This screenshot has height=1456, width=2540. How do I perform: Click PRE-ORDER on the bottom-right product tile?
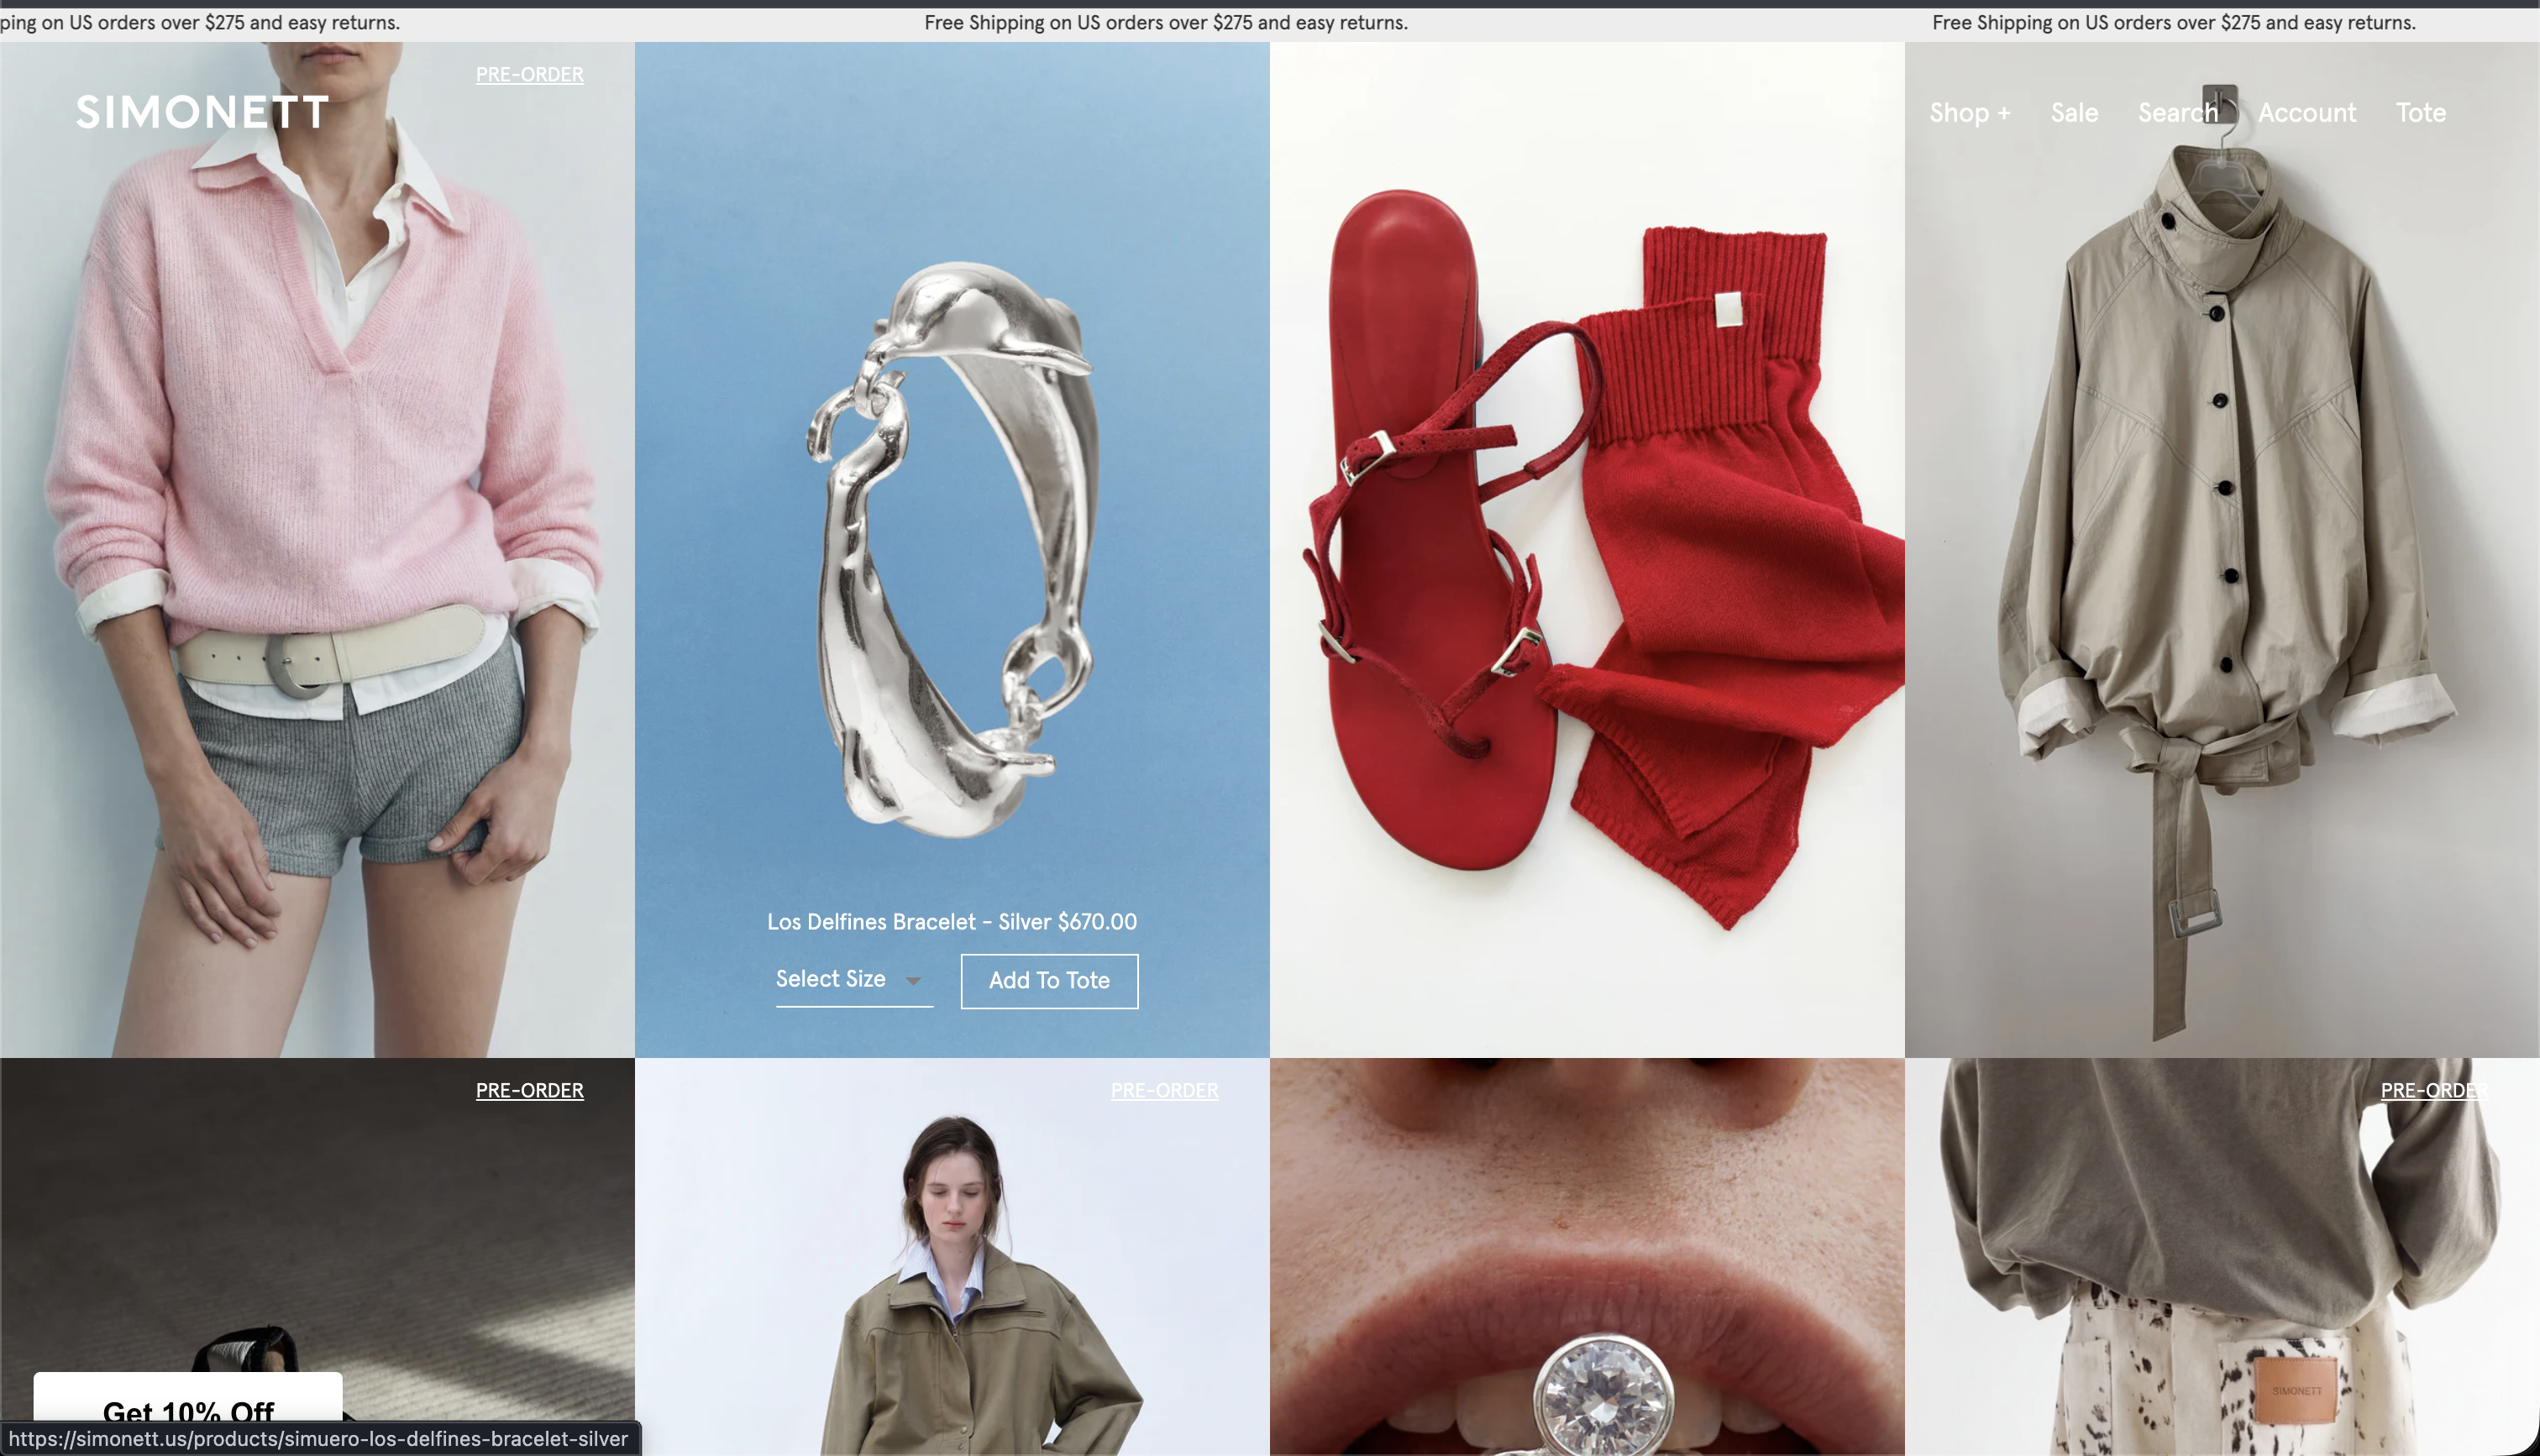[x=2433, y=1090]
